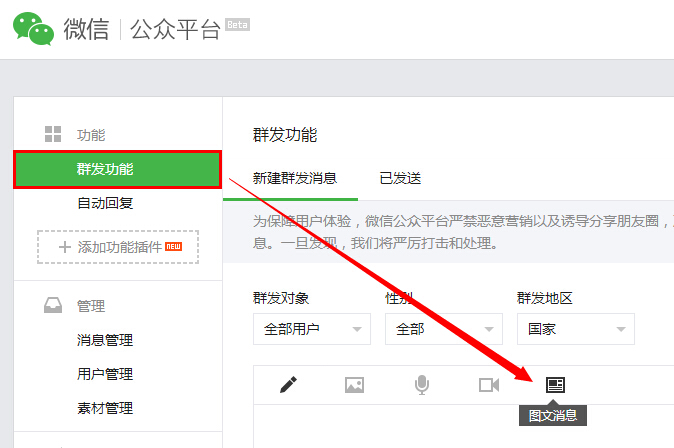Open 自动回复 in the sidebar
The image size is (674, 448).
pos(105,203)
